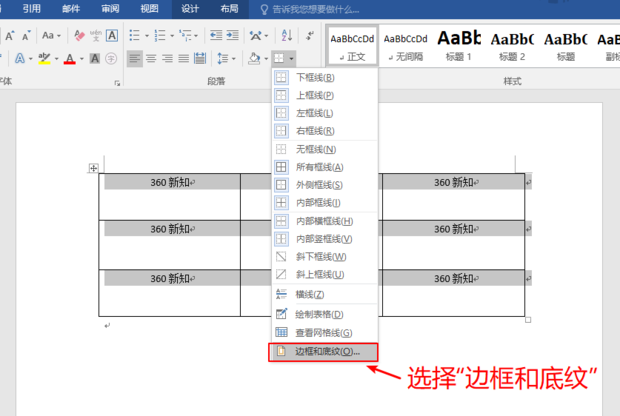Viewport: 620px width, 416px height.
Task: Open the shading paint bucket dropdown arrow
Action: pyautogui.click(x=264, y=58)
